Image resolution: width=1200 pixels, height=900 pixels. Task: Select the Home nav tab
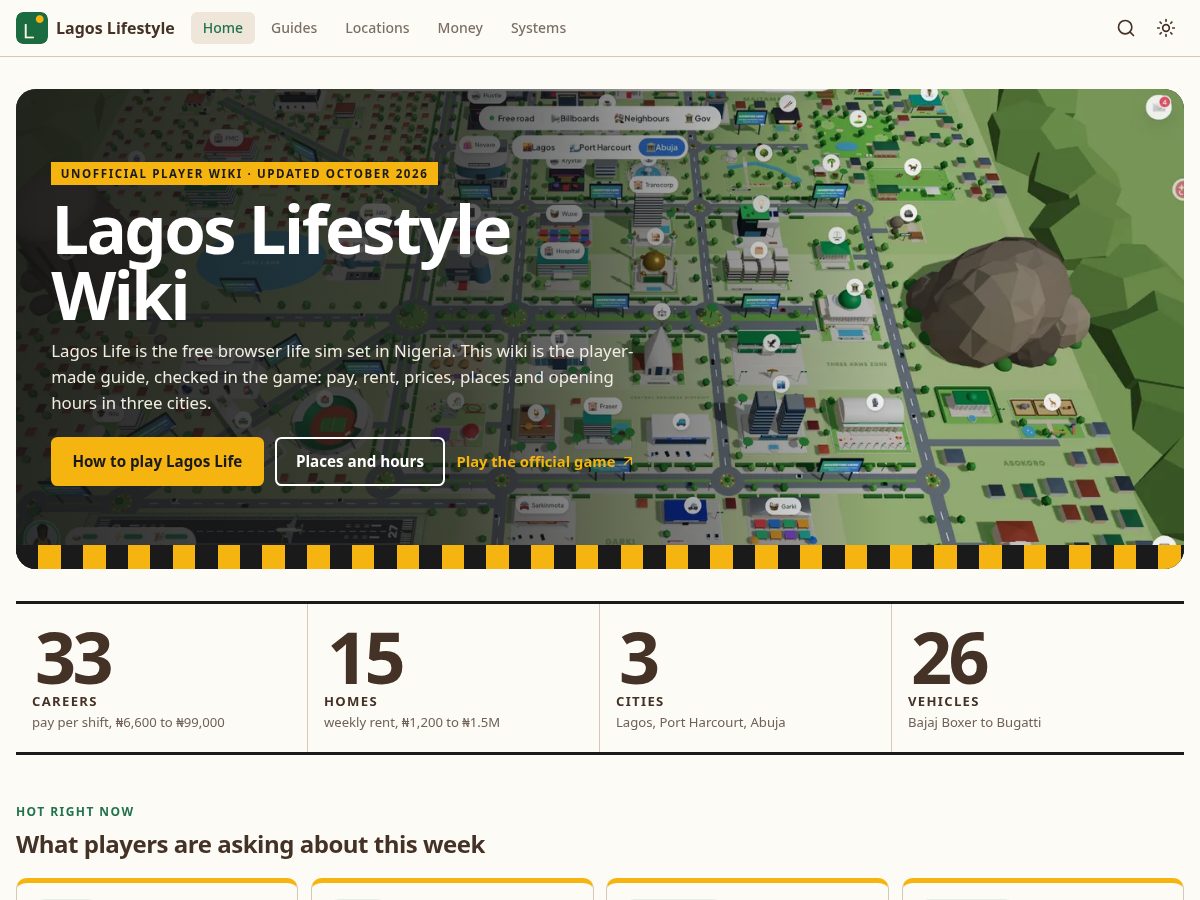[223, 28]
